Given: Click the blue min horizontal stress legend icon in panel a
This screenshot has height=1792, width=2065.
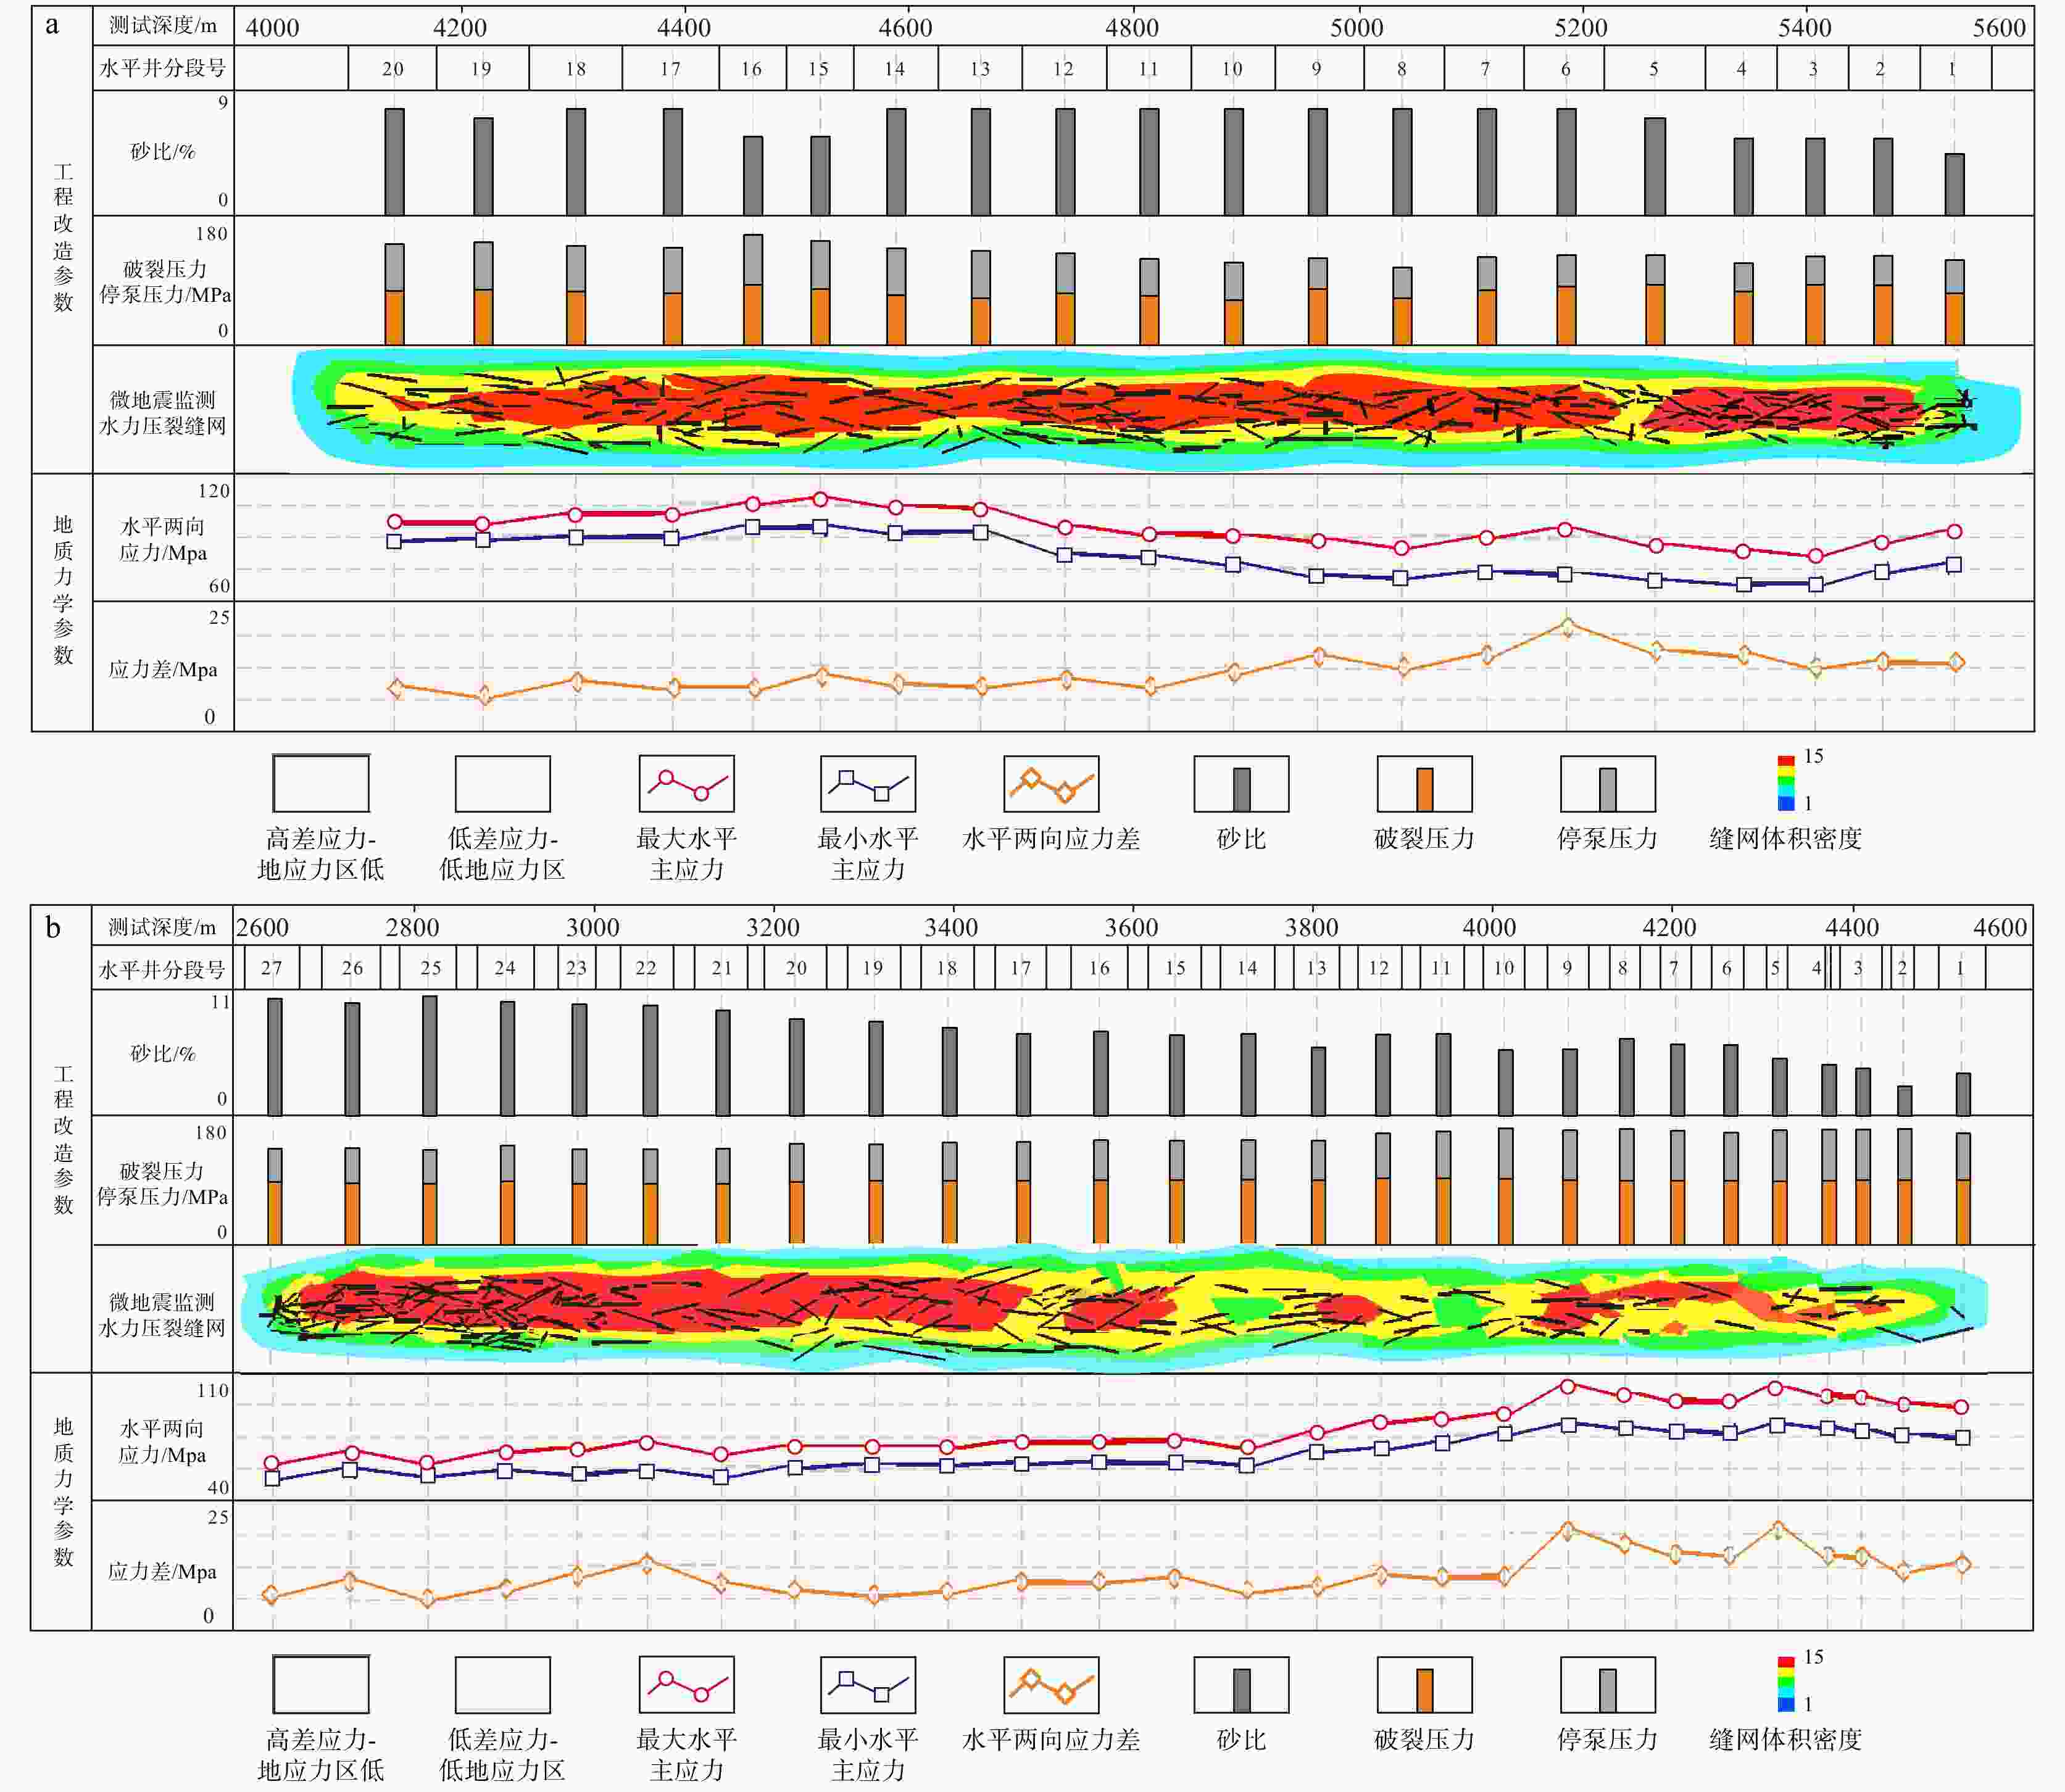Looking at the screenshot, I should pyautogui.click(x=867, y=784).
